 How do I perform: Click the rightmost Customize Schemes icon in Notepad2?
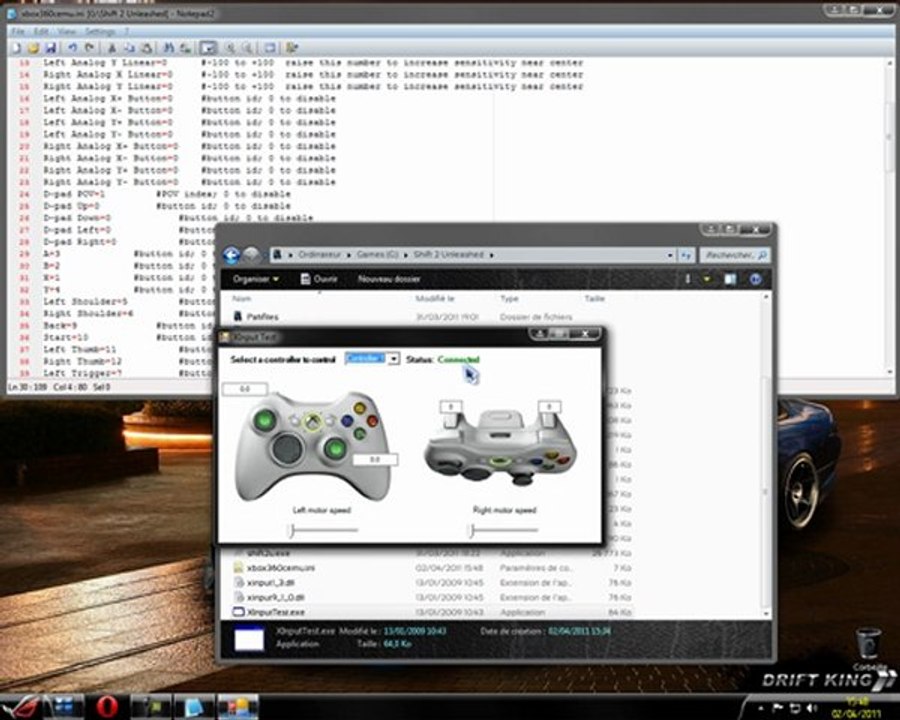pos(292,48)
